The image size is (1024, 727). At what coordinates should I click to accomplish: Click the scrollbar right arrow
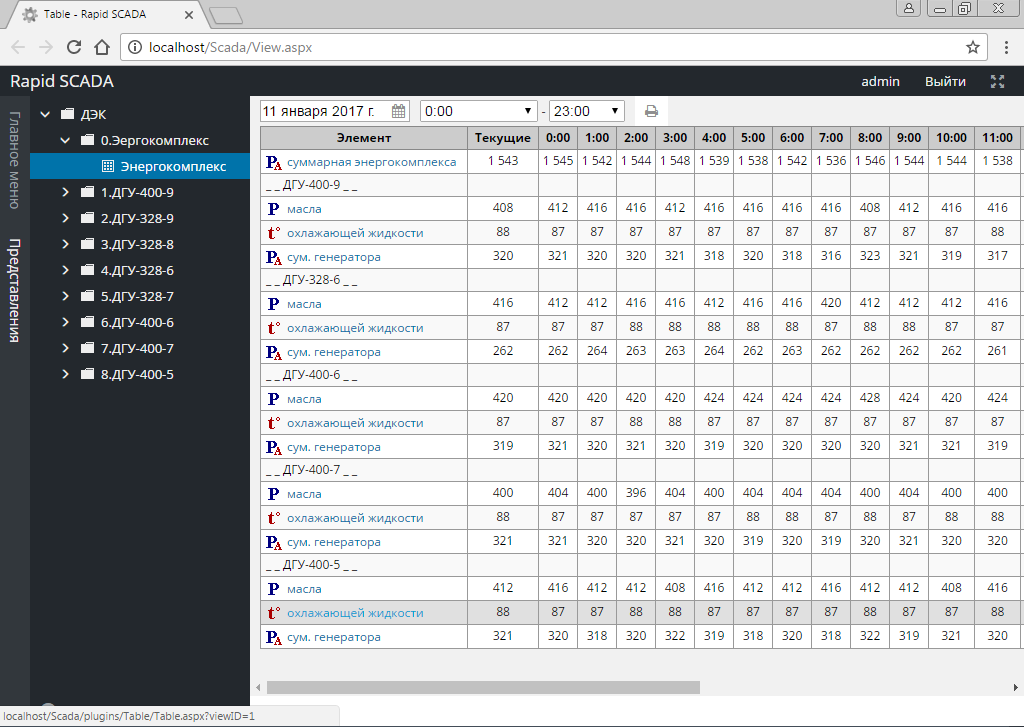click(x=1016, y=687)
